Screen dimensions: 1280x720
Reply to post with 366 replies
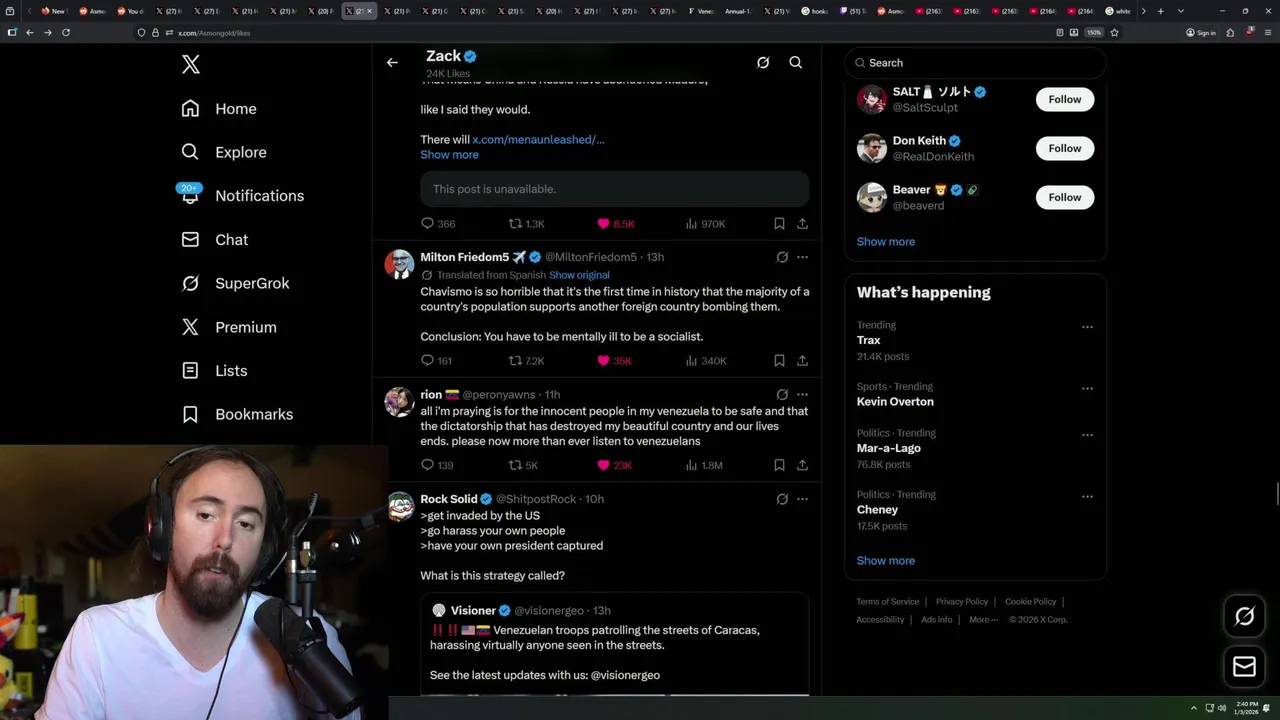[x=438, y=224]
